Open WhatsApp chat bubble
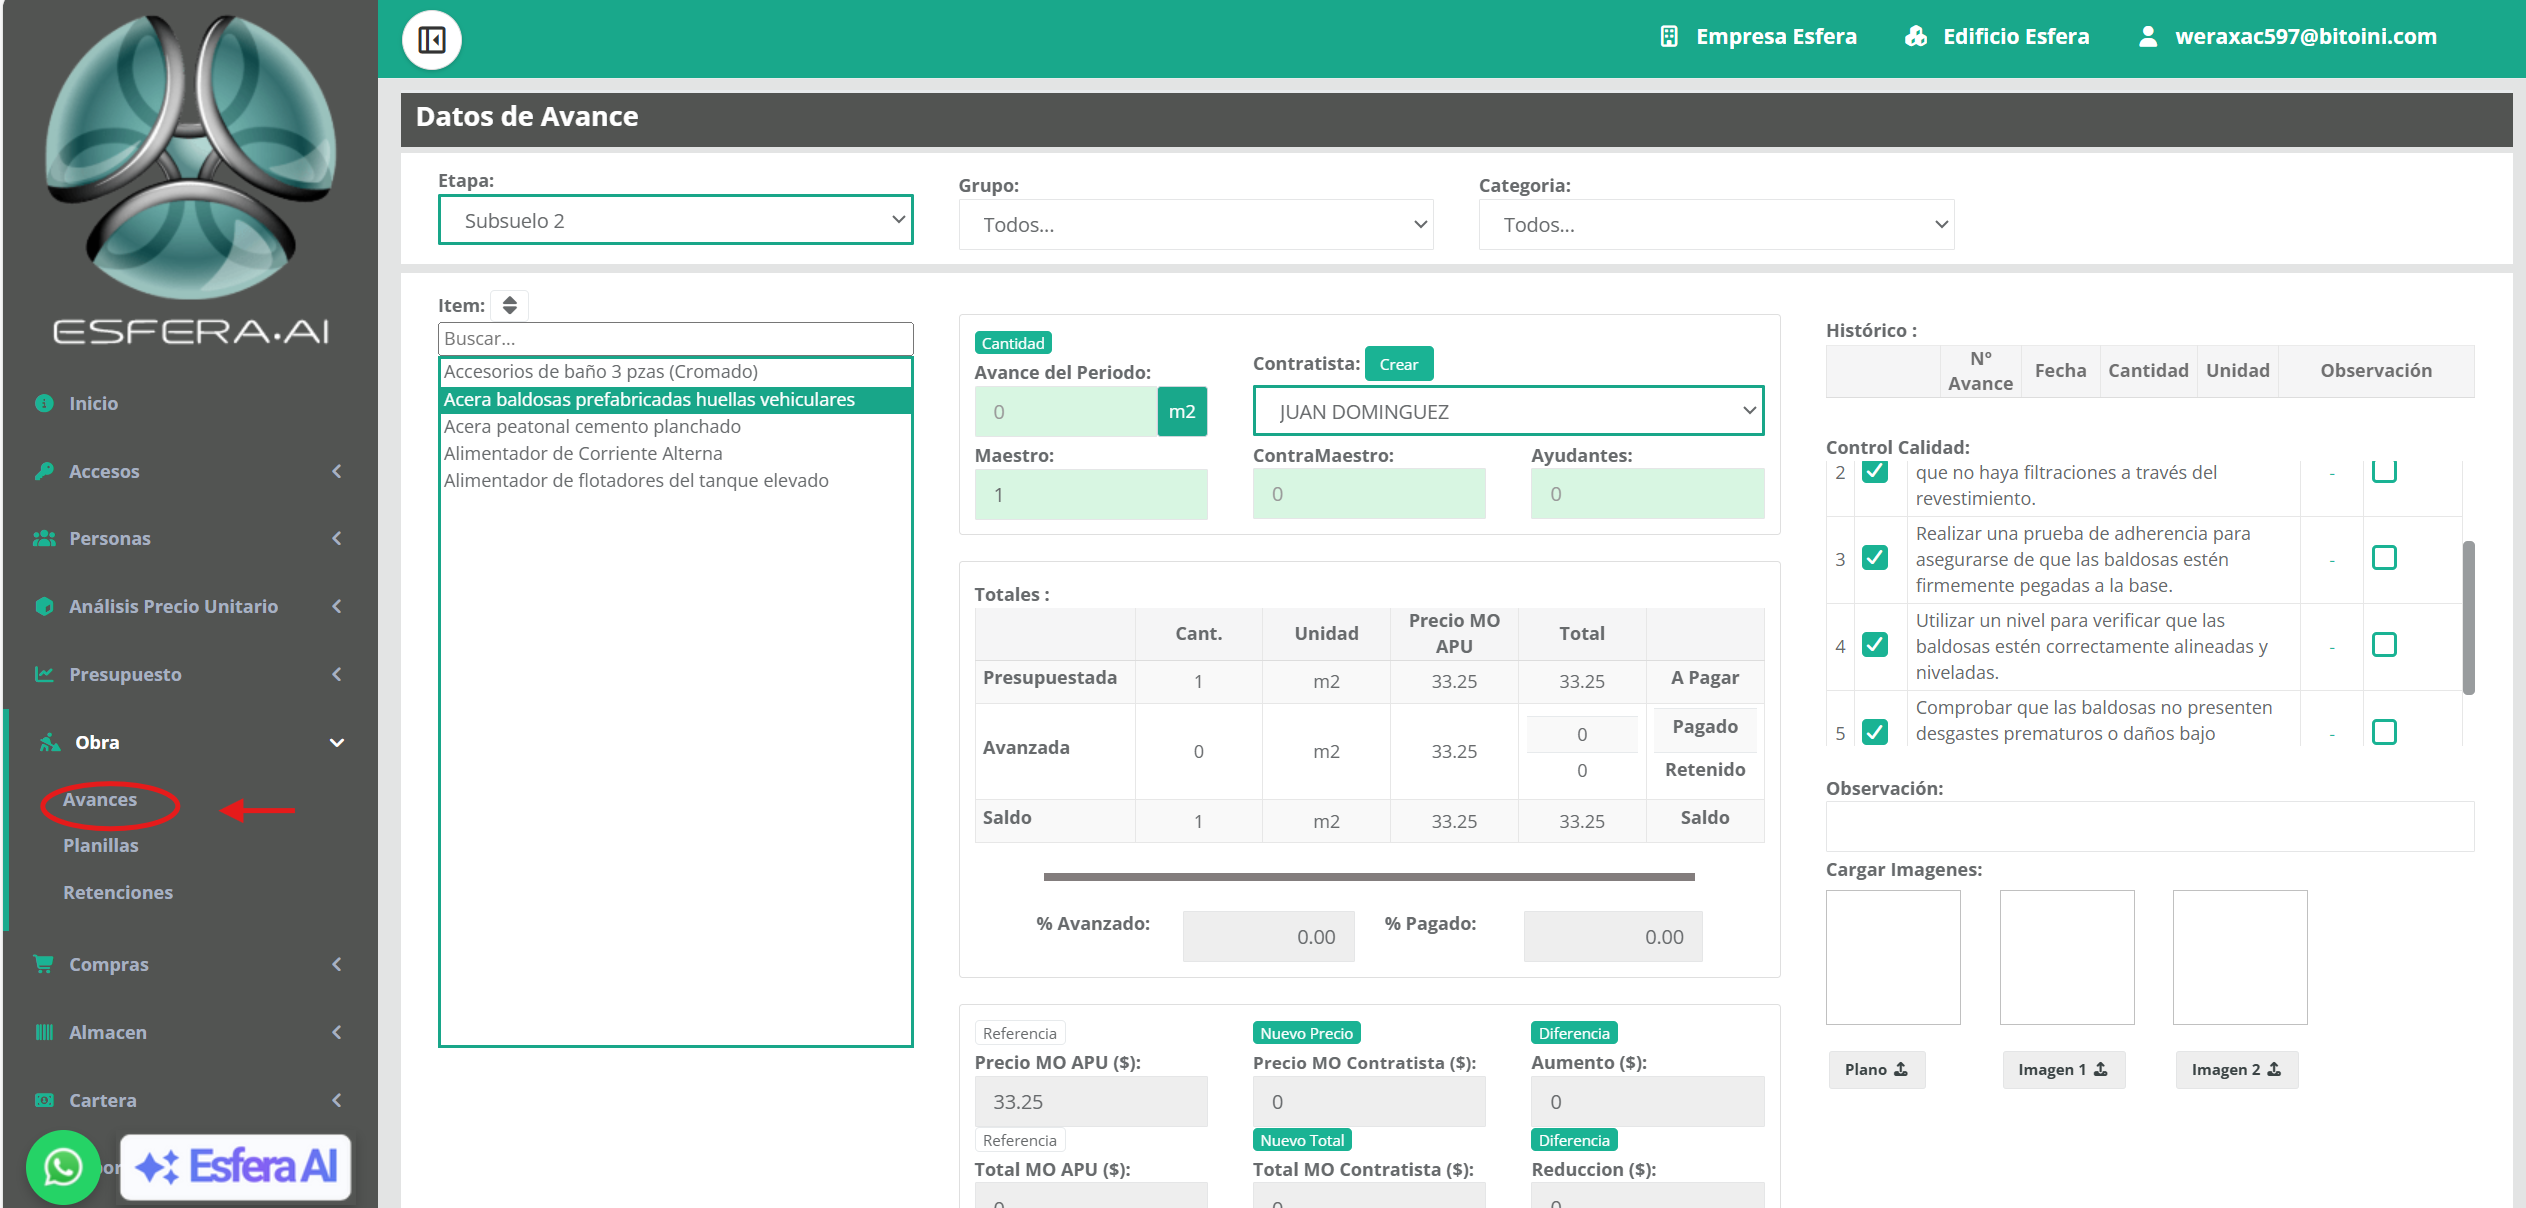This screenshot has width=2526, height=1208. [x=63, y=1167]
